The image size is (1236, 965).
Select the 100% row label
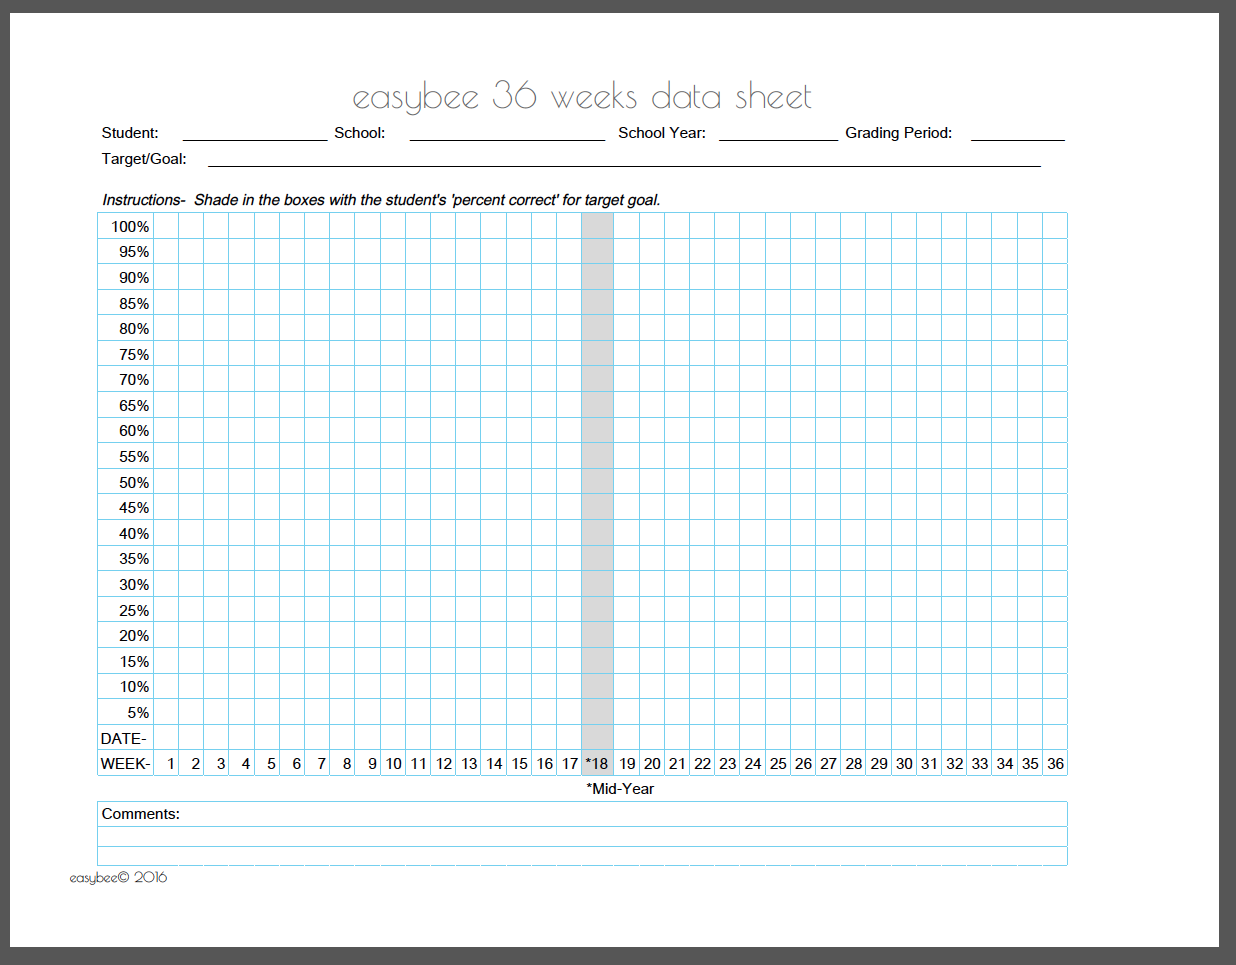pos(131,226)
